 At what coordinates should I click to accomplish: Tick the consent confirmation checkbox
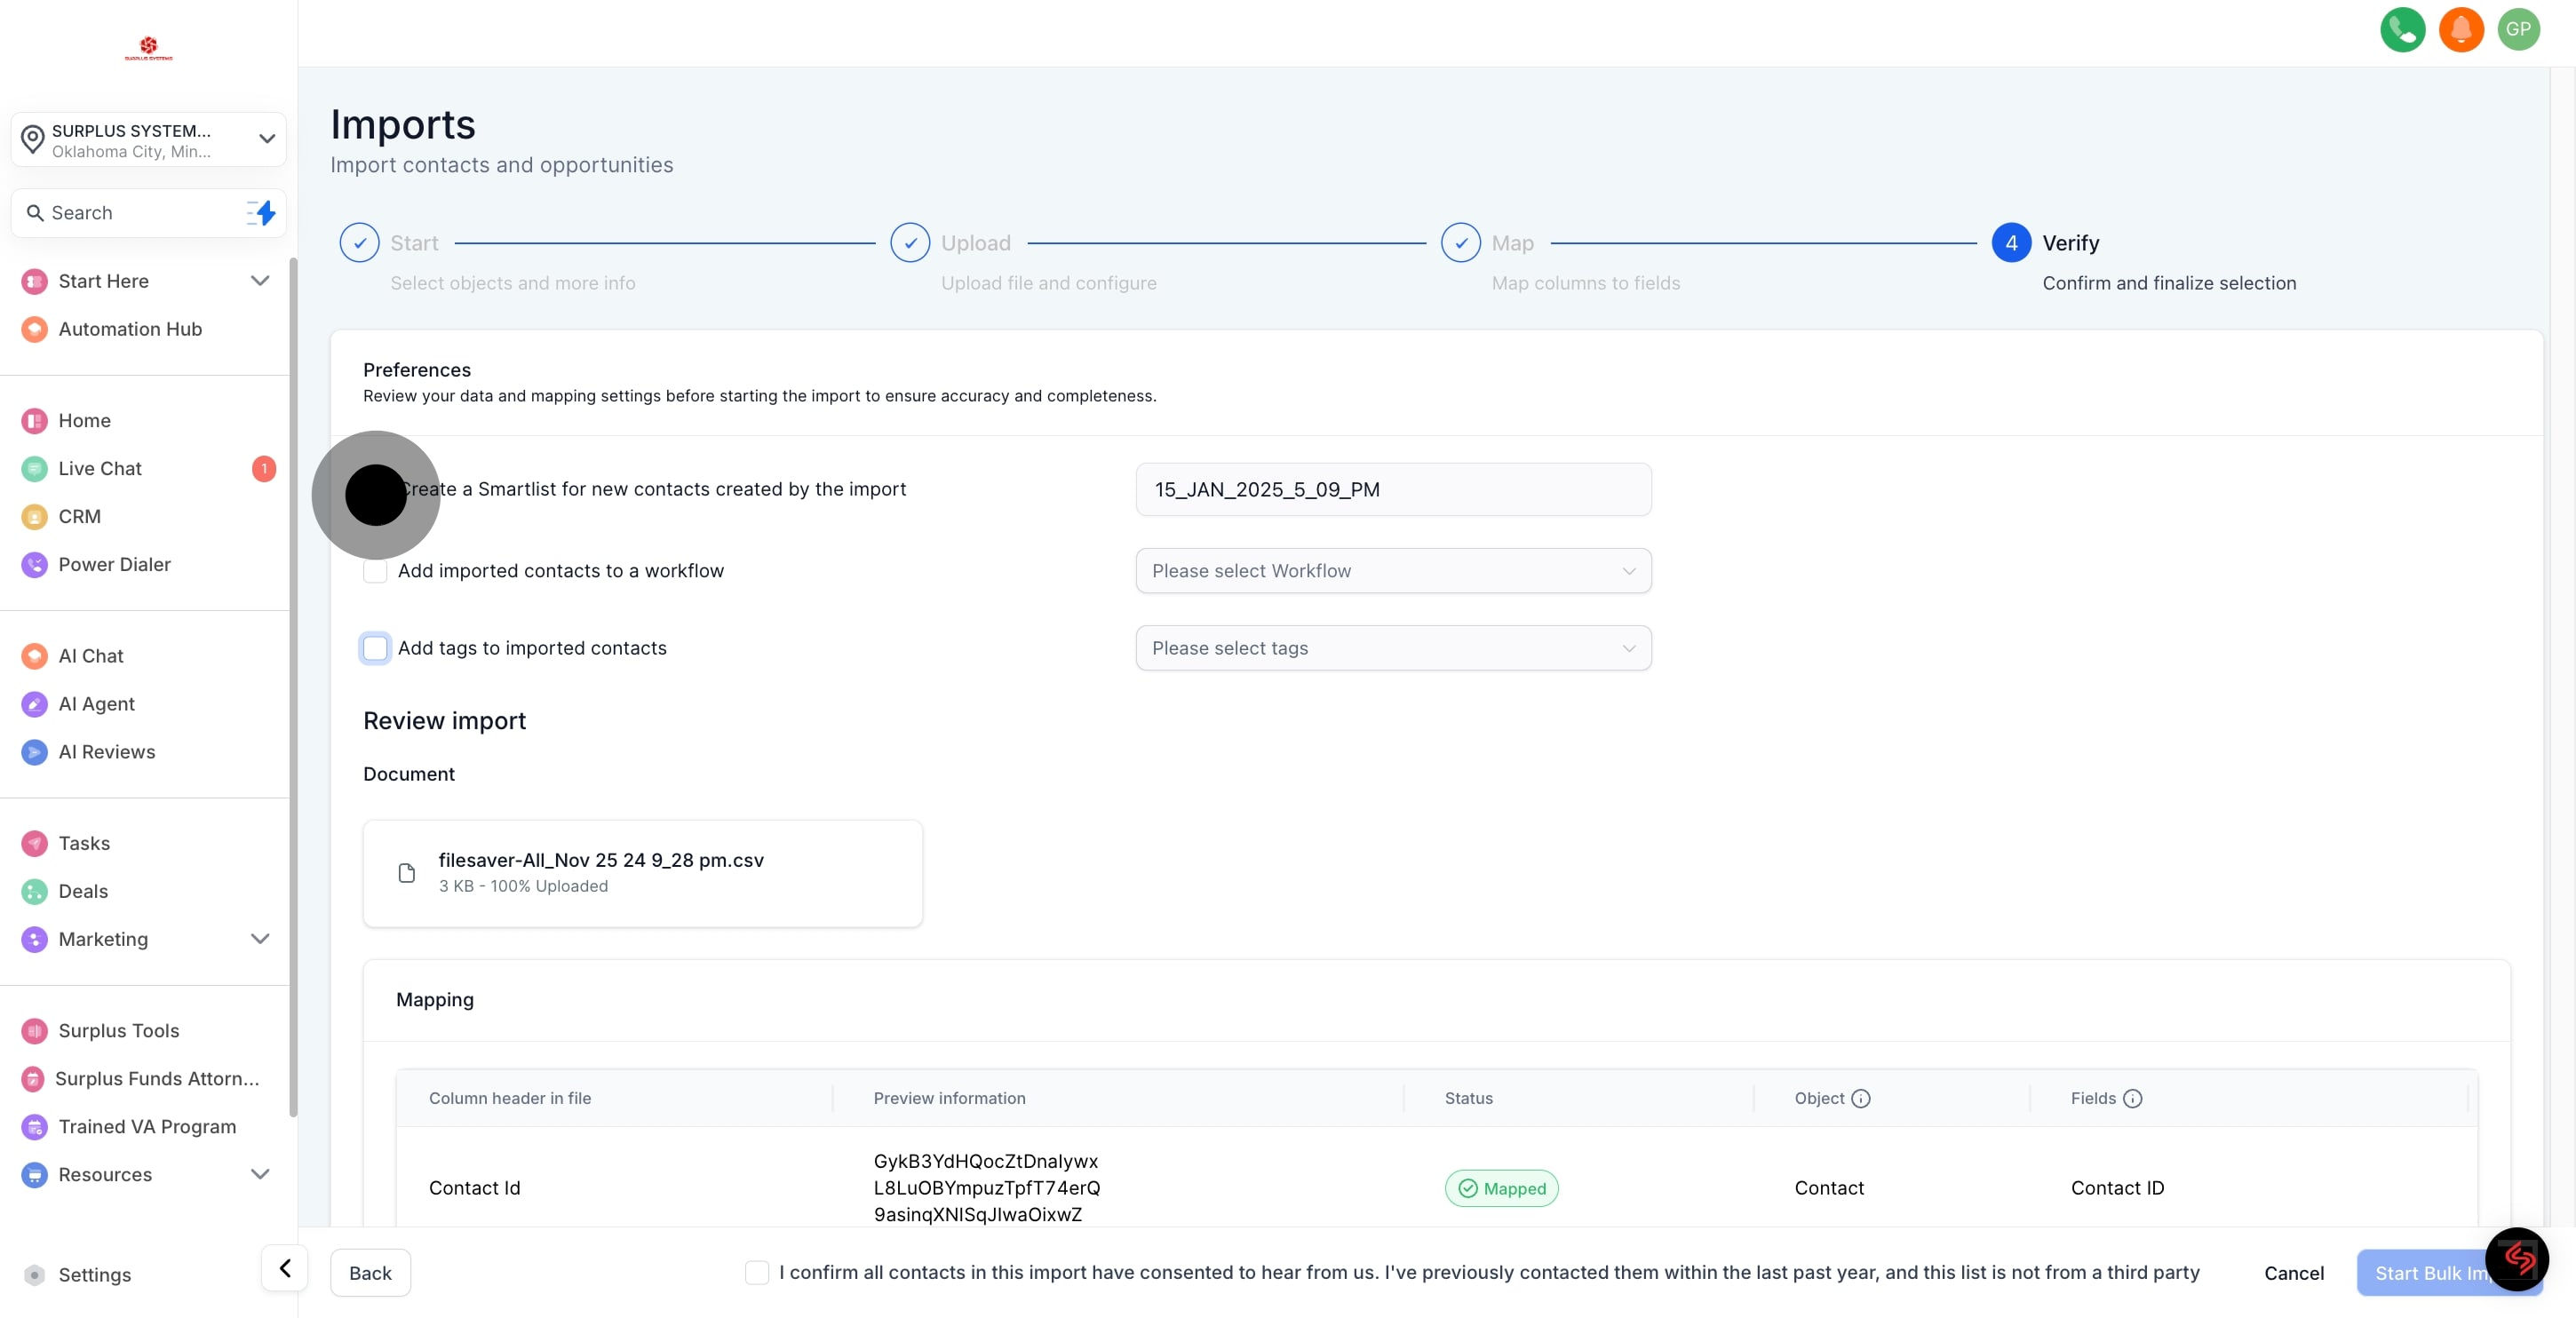(x=757, y=1272)
